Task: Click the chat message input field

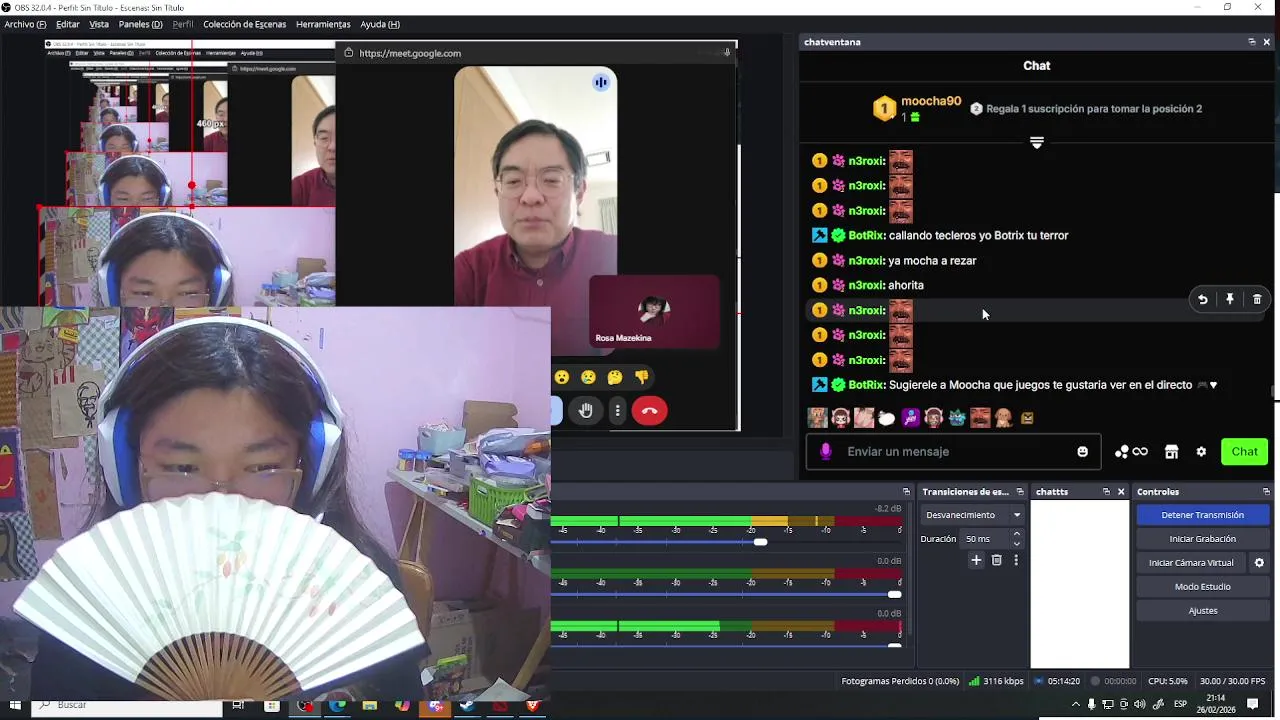Action: coord(953,452)
